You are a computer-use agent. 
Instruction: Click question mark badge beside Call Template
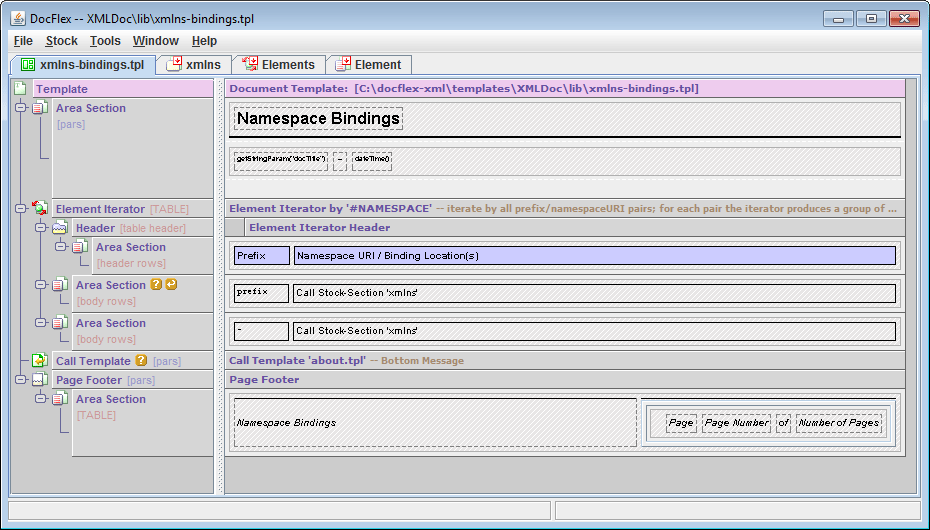141,361
